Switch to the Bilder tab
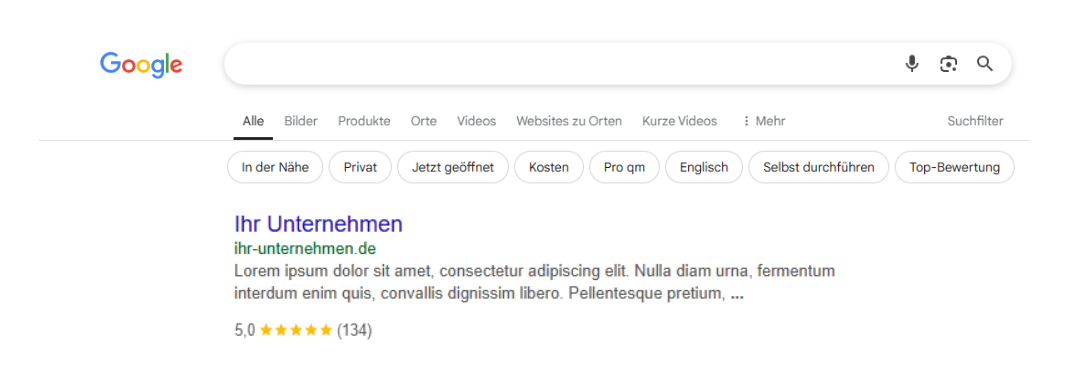 [301, 121]
